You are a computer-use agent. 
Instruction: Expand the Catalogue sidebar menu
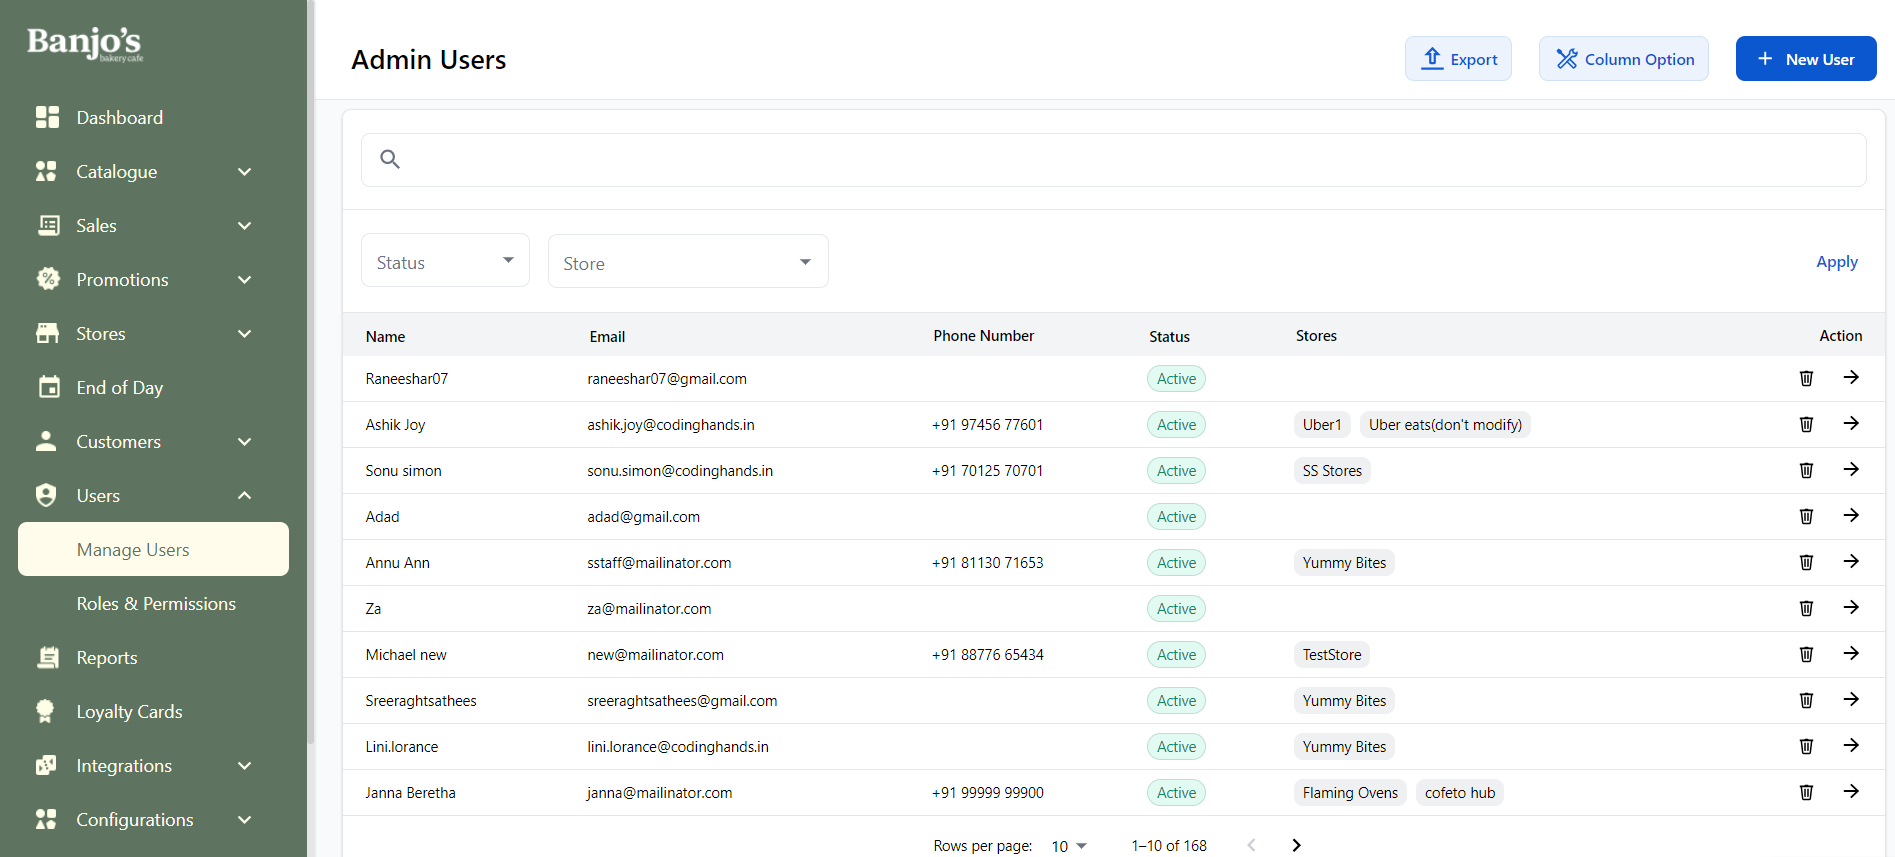pos(244,172)
